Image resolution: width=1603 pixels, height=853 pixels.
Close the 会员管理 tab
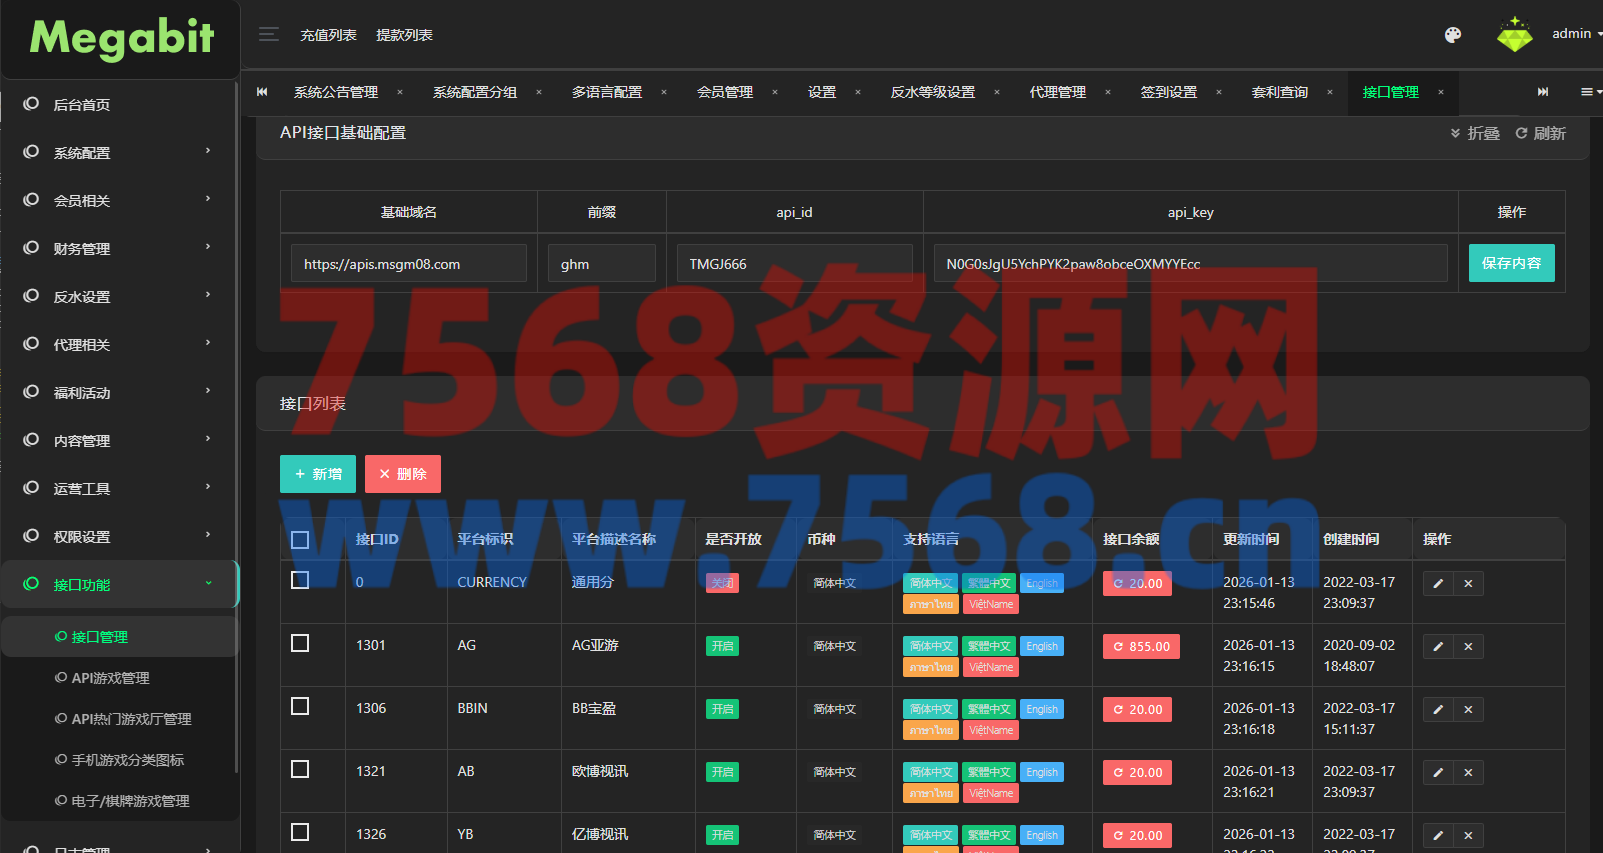[775, 92]
